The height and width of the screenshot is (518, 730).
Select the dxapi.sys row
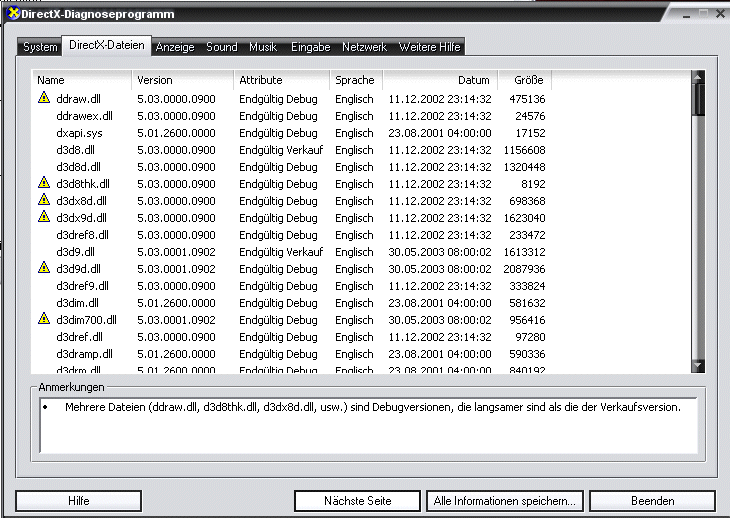tap(291, 133)
